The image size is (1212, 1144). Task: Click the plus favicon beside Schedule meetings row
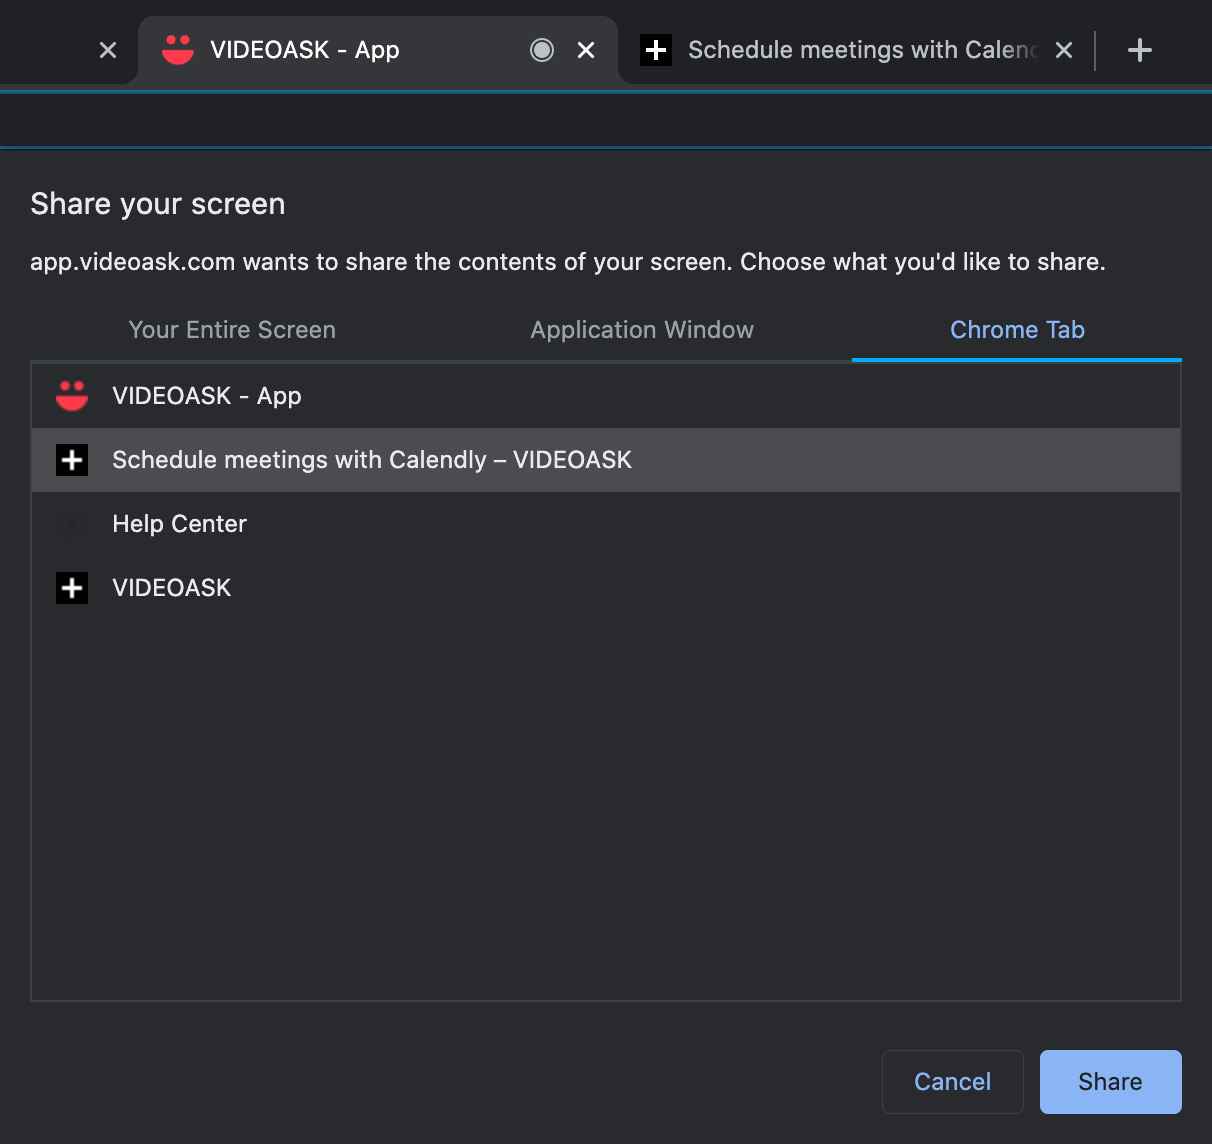pyautogui.click(x=72, y=460)
